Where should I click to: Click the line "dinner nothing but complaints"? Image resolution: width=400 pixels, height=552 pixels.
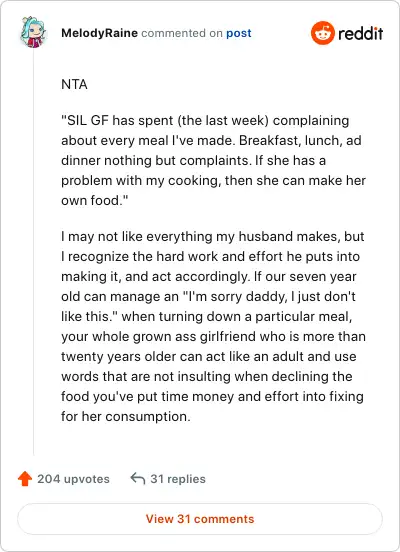click(x=193, y=161)
